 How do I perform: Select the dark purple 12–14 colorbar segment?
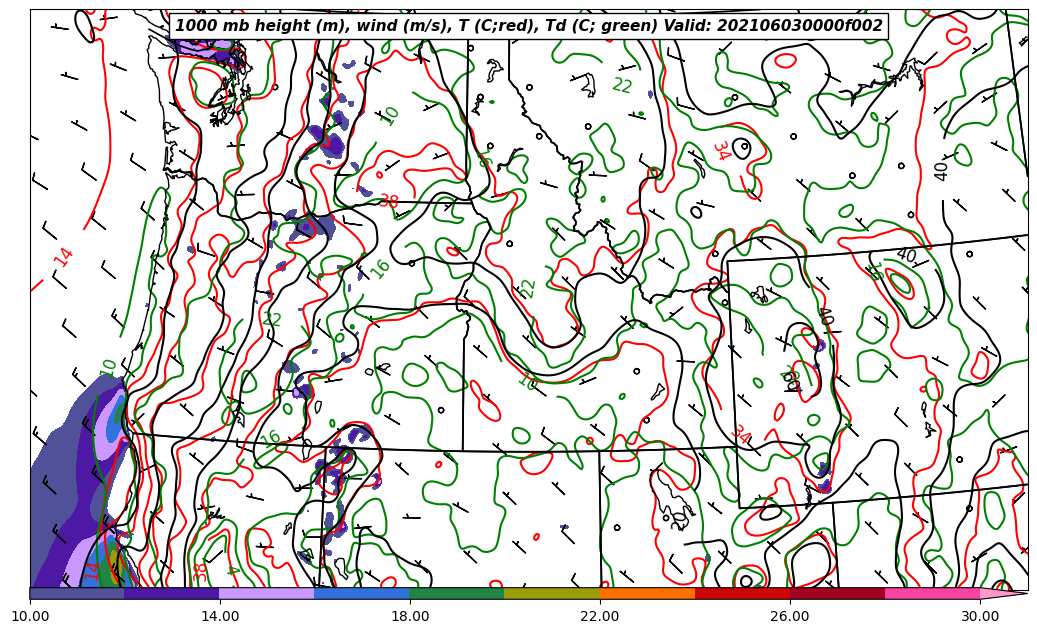point(172,593)
